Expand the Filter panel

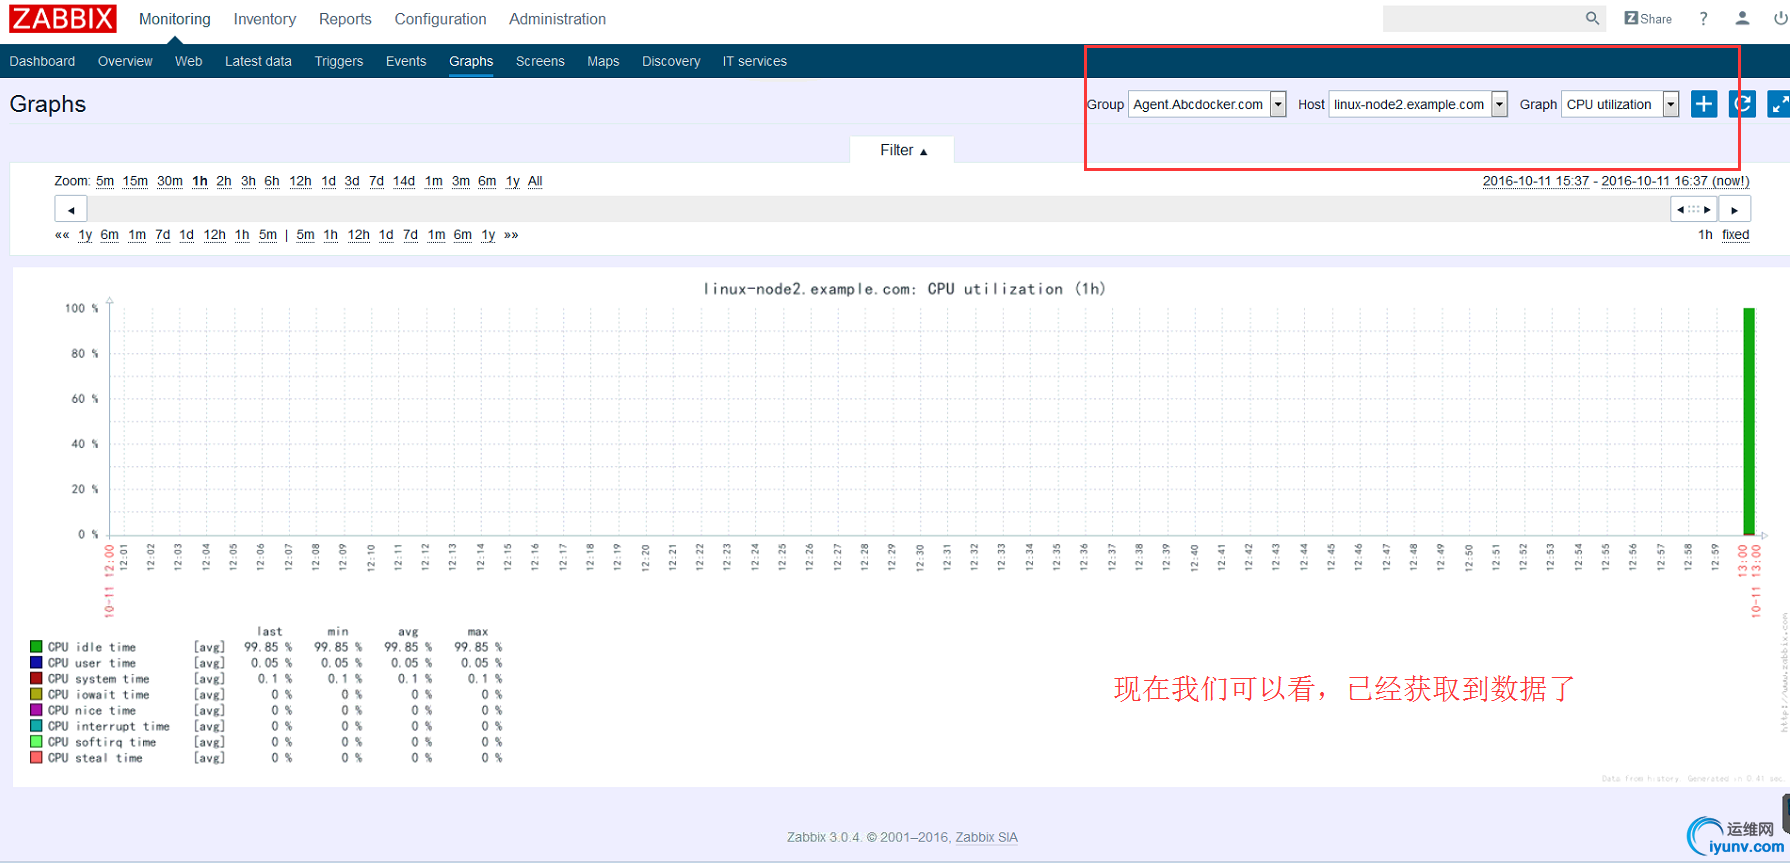point(903,150)
